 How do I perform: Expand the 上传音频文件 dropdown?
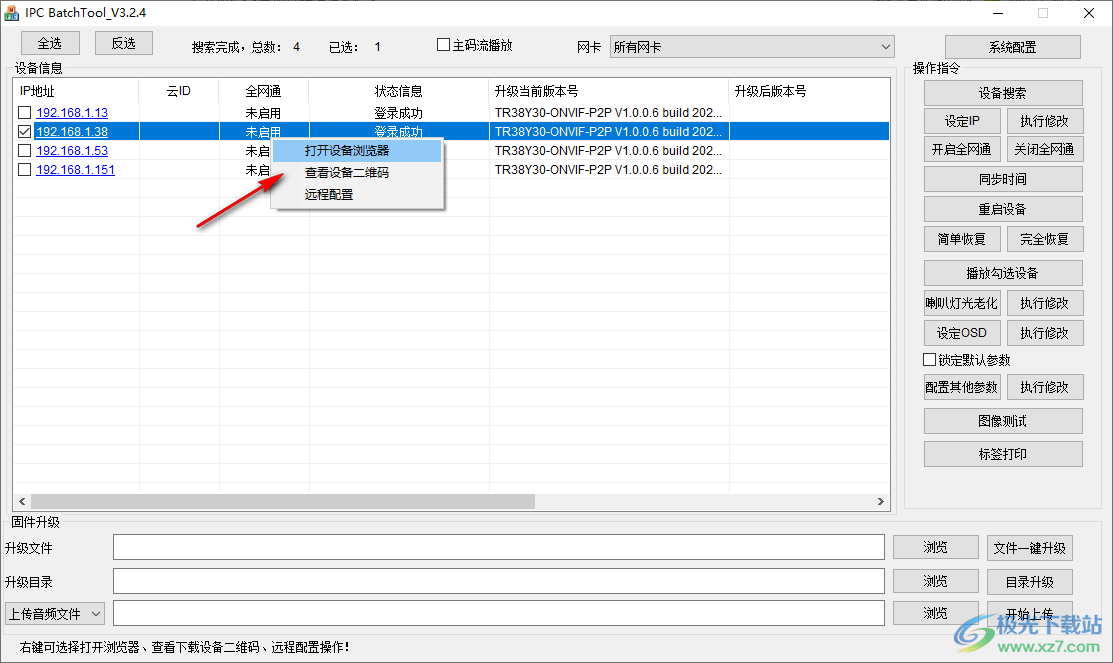[x=96, y=613]
